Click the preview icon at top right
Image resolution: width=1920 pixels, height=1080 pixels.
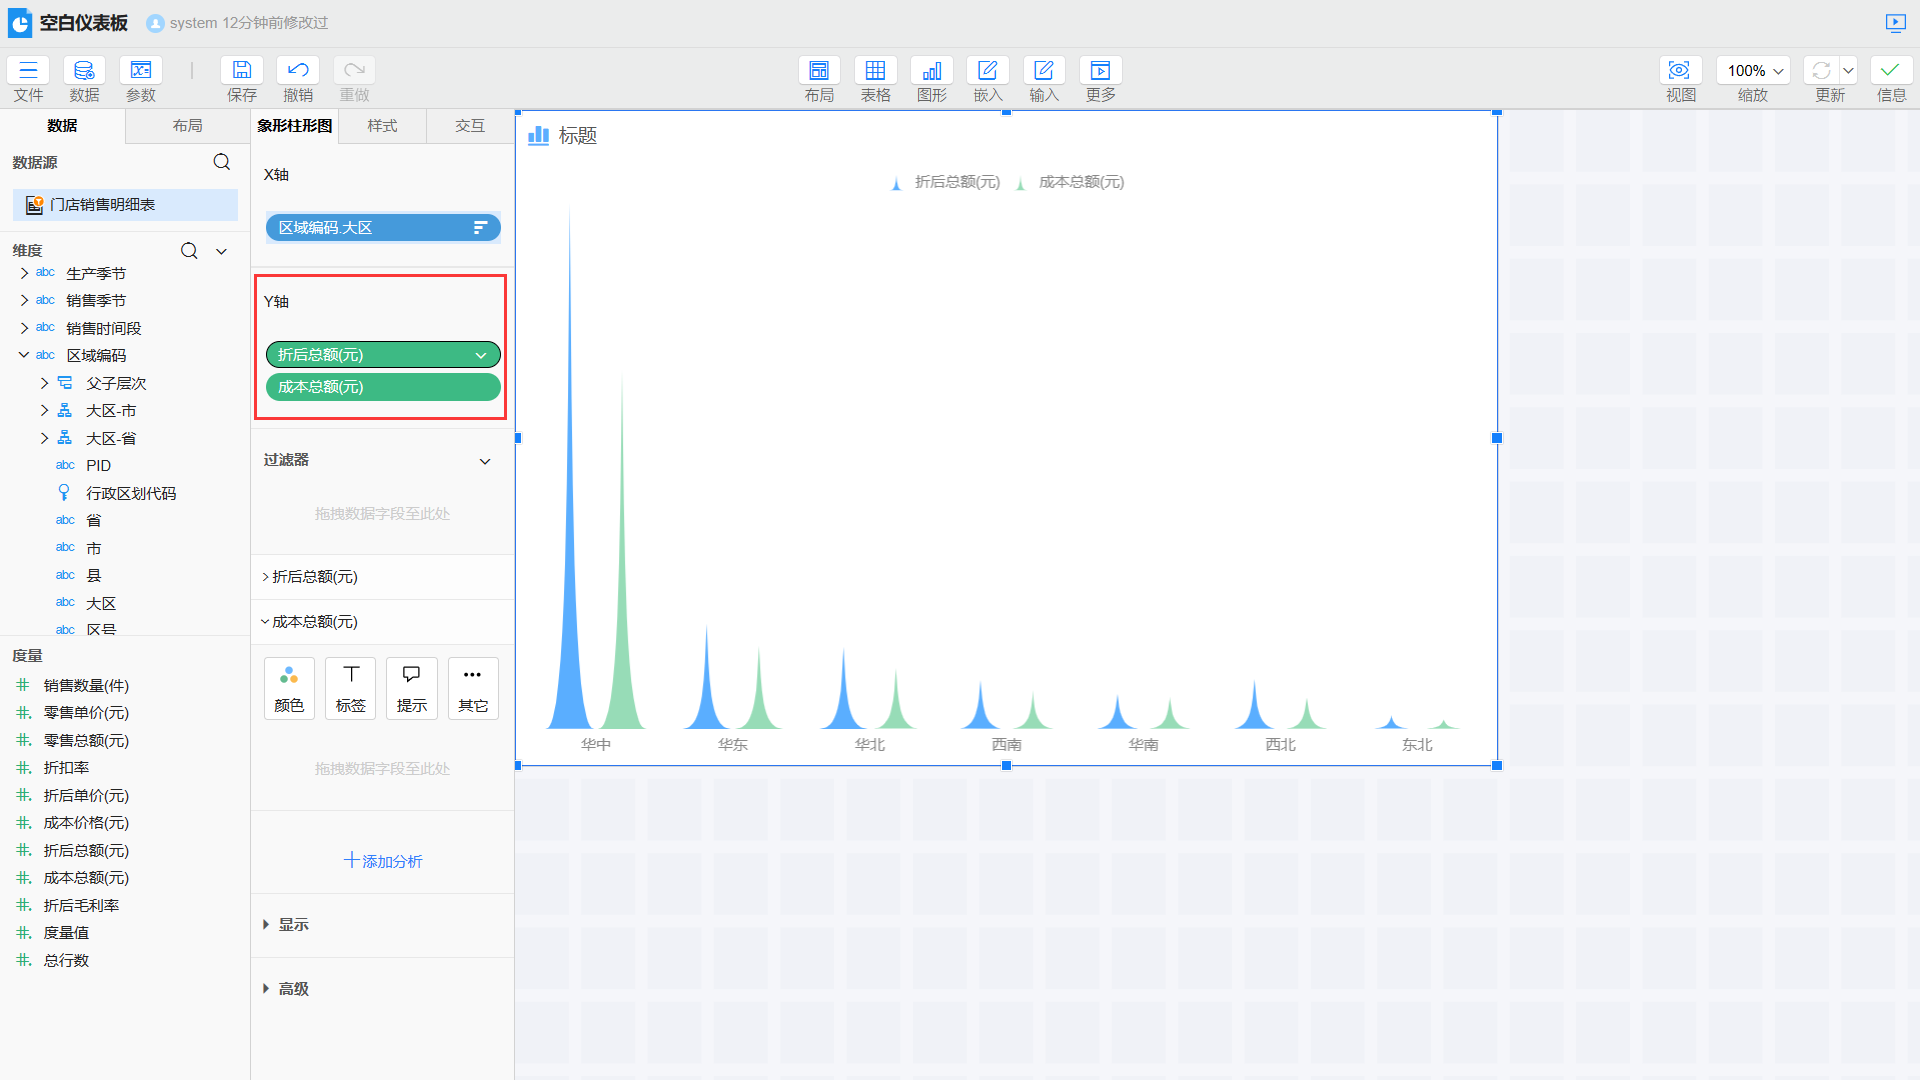pos(1895,22)
